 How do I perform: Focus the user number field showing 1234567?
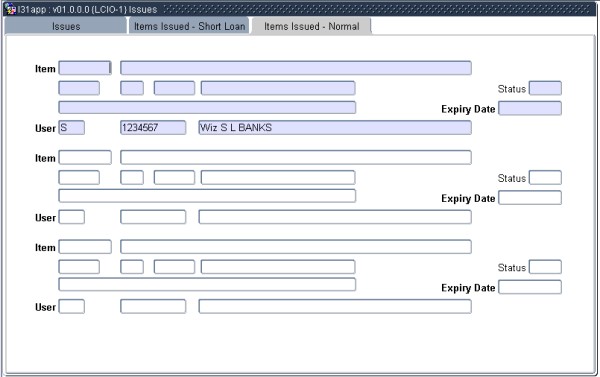(153, 127)
